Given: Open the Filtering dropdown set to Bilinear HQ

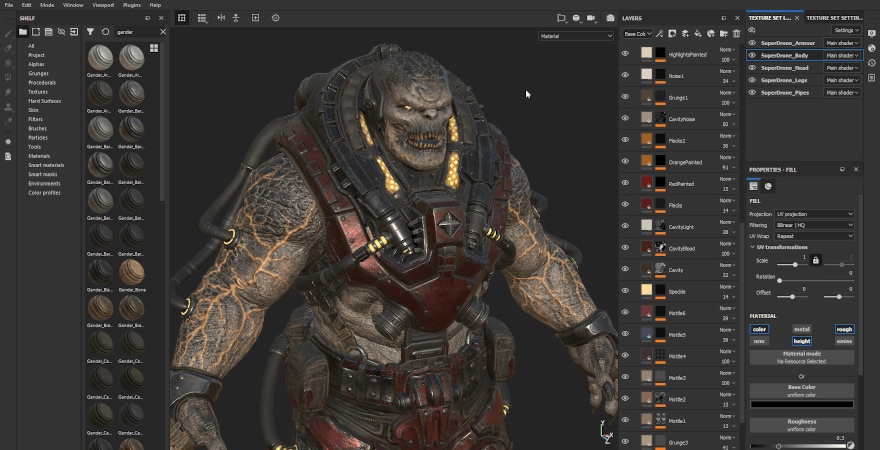Looking at the screenshot, I should click(x=814, y=225).
